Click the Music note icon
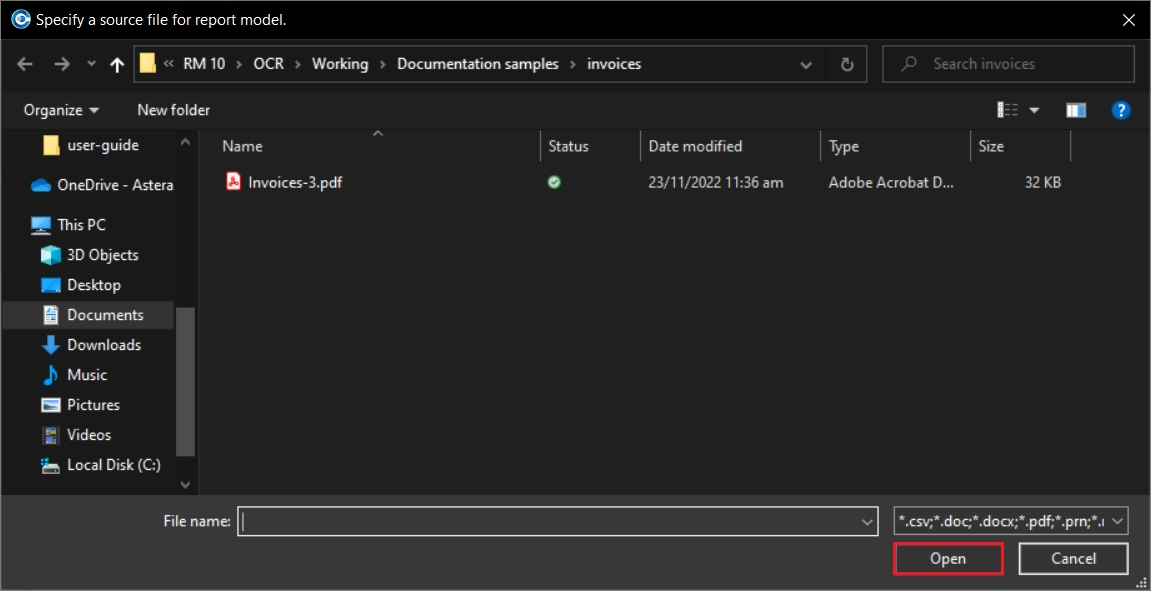Image resolution: width=1151 pixels, height=591 pixels. (x=51, y=375)
